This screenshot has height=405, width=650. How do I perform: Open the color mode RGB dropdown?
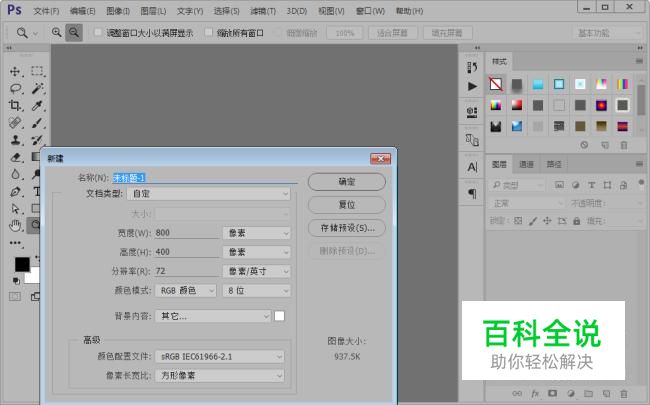186,291
